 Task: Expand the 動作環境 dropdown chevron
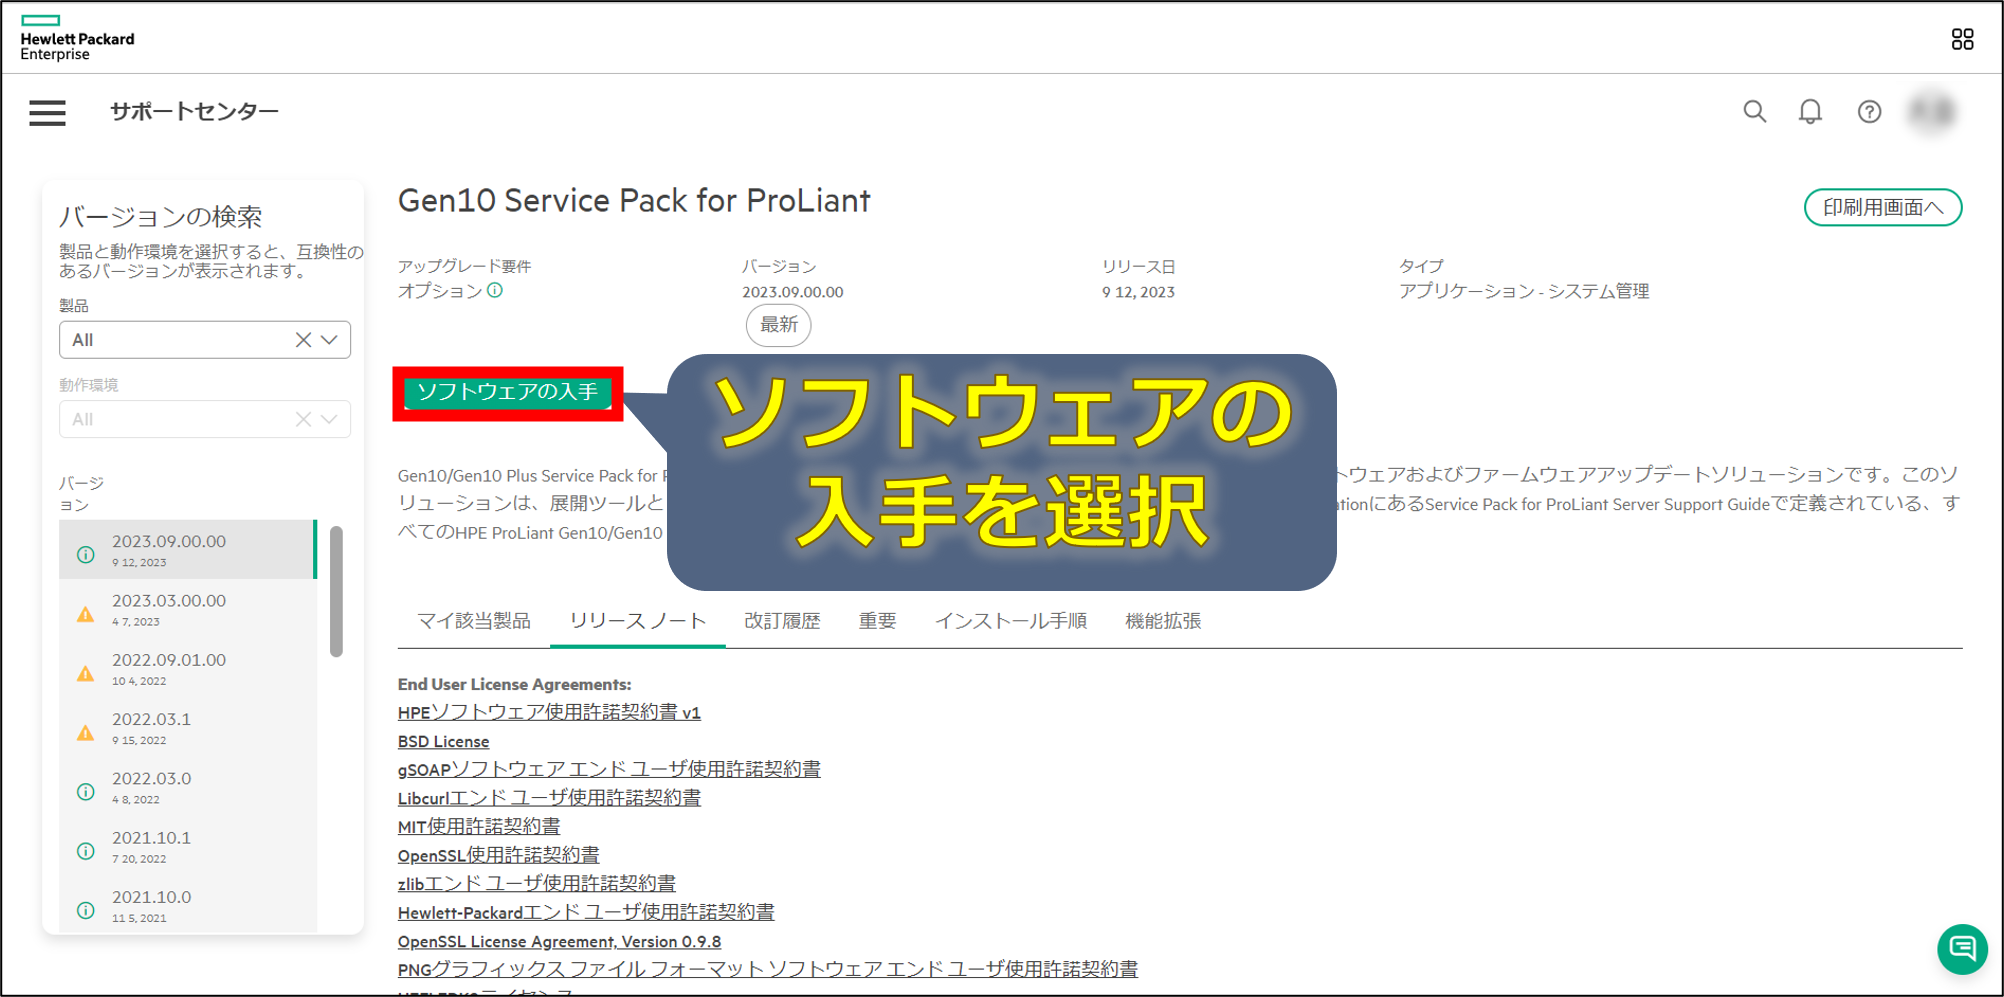[x=329, y=419]
